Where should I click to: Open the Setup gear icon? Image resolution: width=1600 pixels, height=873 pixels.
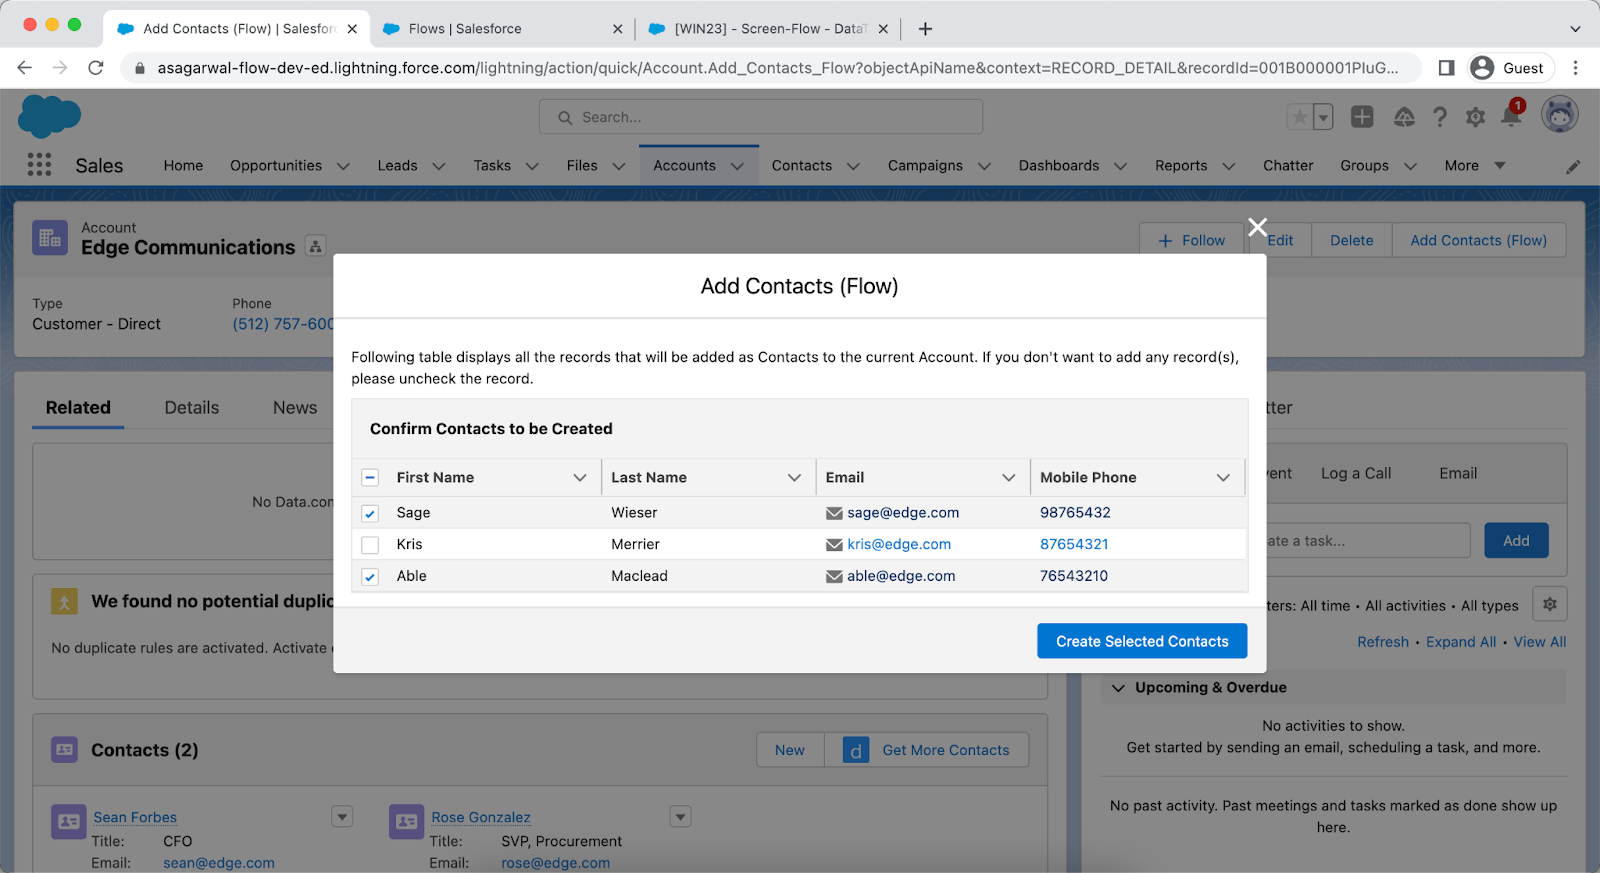click(1475, 117)
